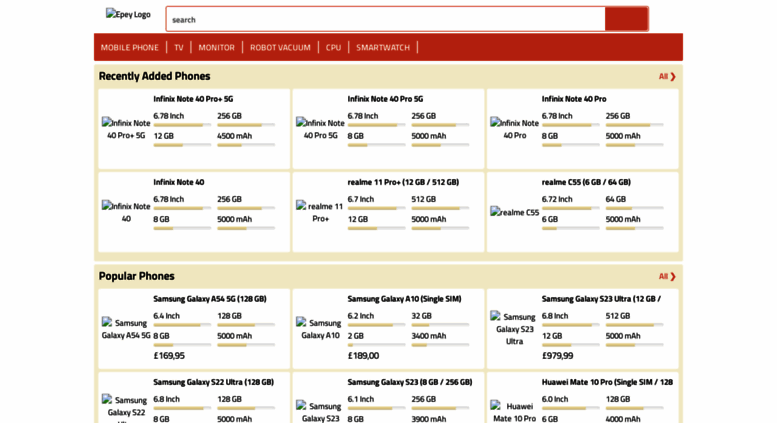Click 3400 mAh on Samsung Galaxy A10

tap(429, 336)
